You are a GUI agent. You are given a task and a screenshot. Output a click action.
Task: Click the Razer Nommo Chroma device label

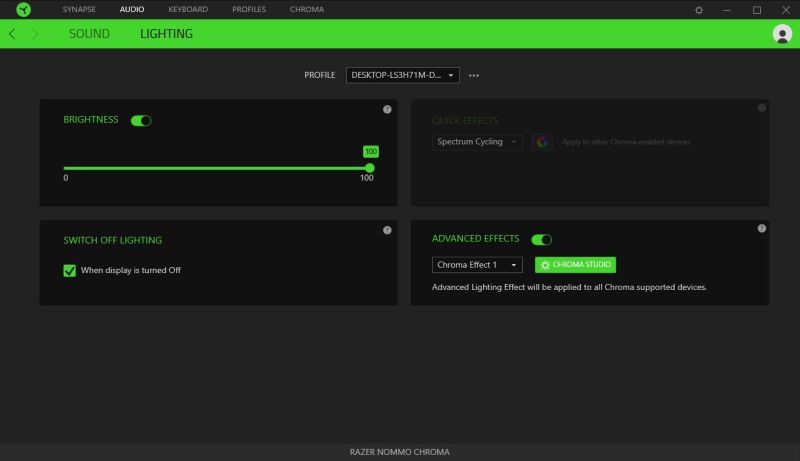point(399,452)
